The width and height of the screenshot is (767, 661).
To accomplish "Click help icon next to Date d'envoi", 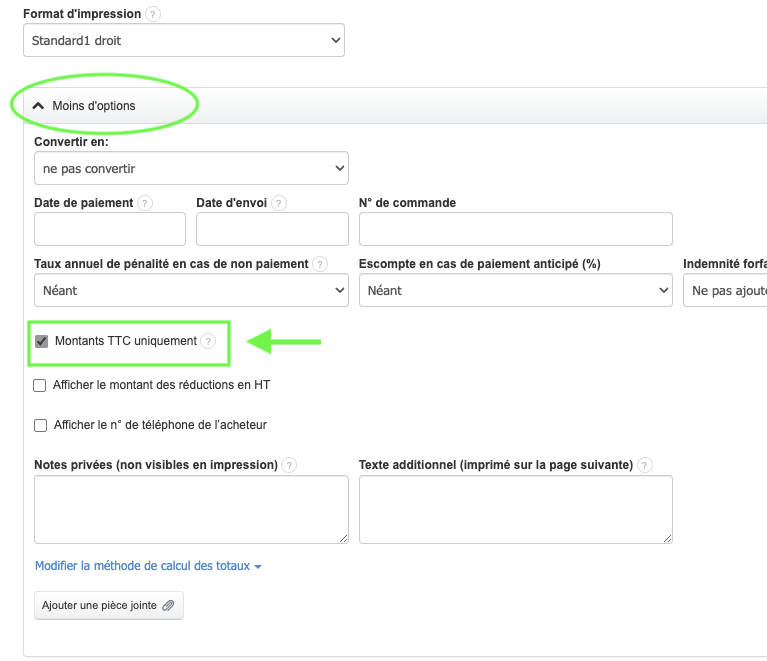I will click(279, 203).
